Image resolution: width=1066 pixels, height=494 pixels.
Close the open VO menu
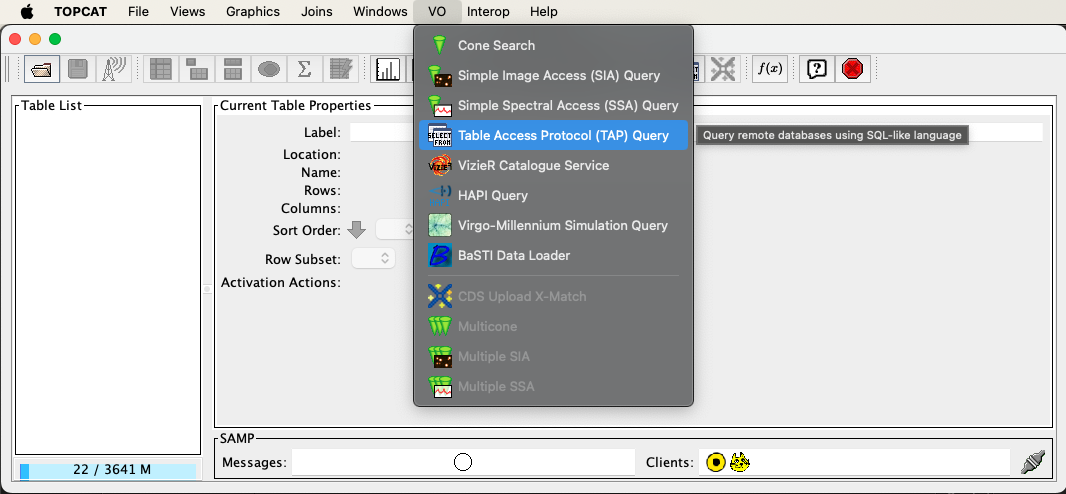click(437, 12)
